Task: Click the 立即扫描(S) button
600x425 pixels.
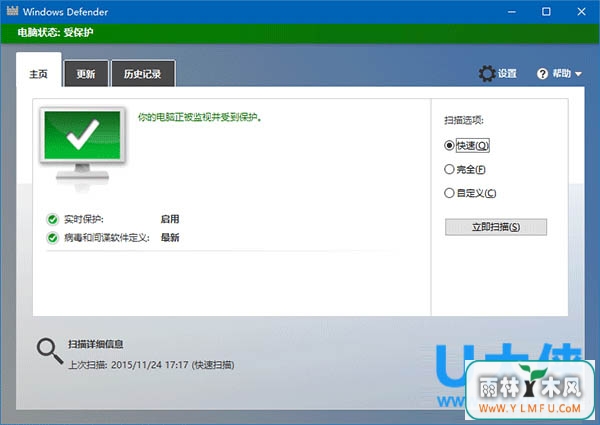Action: coord(496,227)
